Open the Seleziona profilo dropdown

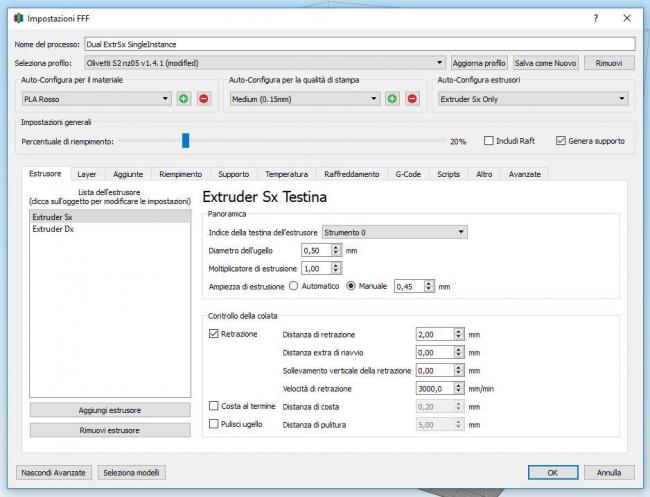[x=265, y=62]
